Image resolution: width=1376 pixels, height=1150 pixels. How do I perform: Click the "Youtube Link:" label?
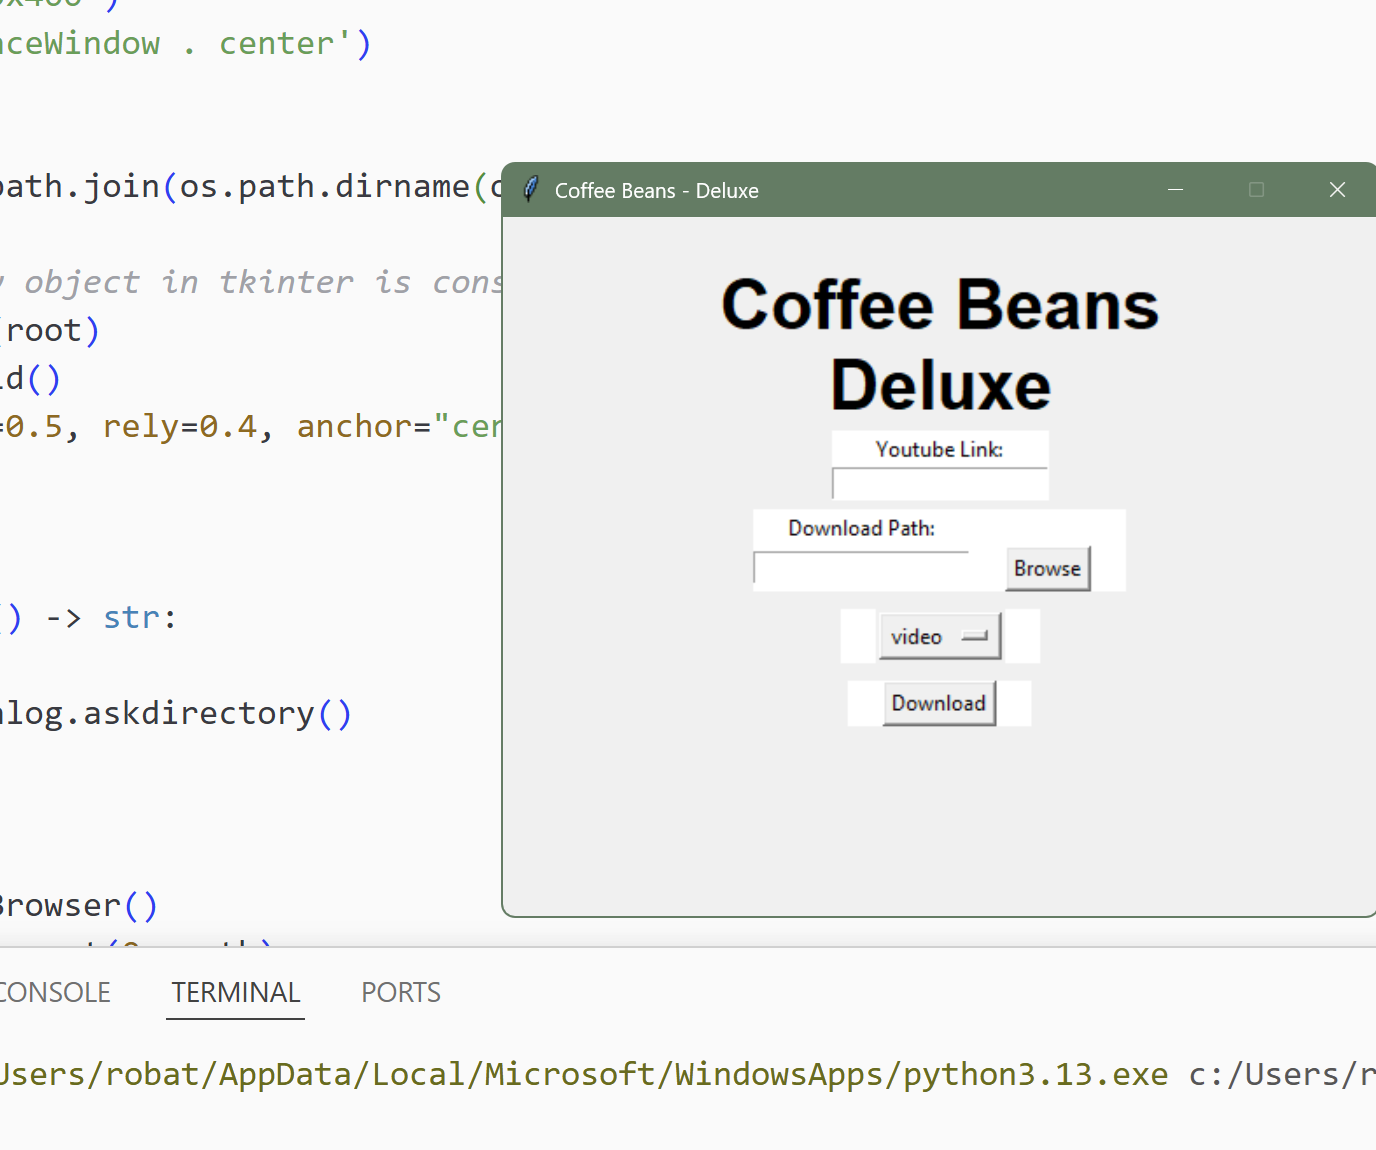pyautogui.click(x=939, y=450)
